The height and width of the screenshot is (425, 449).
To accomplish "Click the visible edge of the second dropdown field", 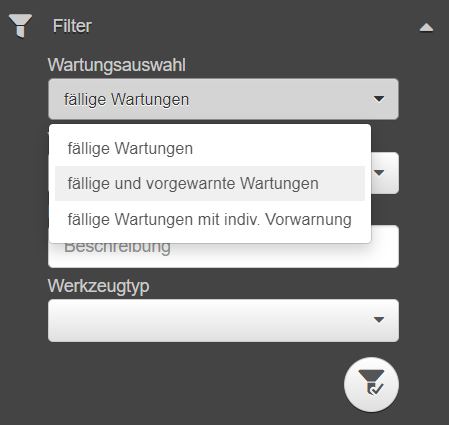I will [385, 173].
